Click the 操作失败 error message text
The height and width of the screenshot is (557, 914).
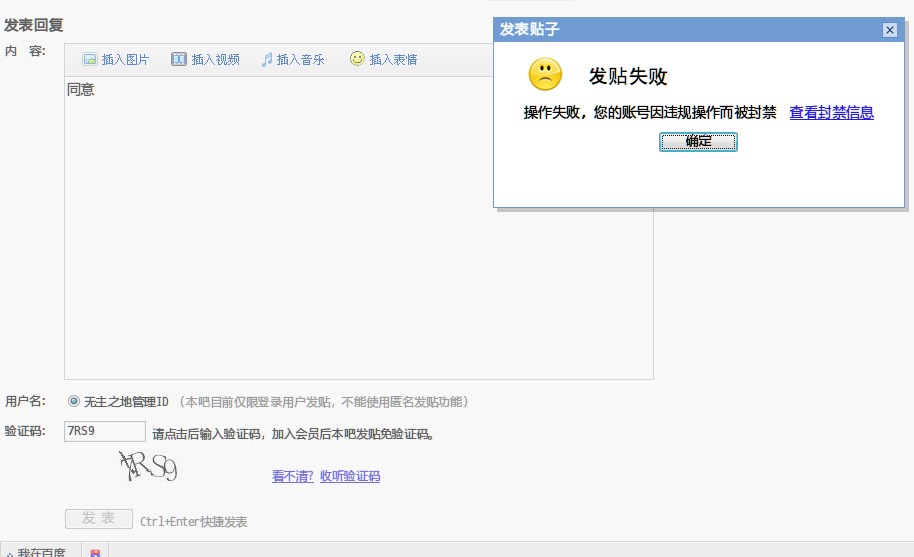[650, 112]
